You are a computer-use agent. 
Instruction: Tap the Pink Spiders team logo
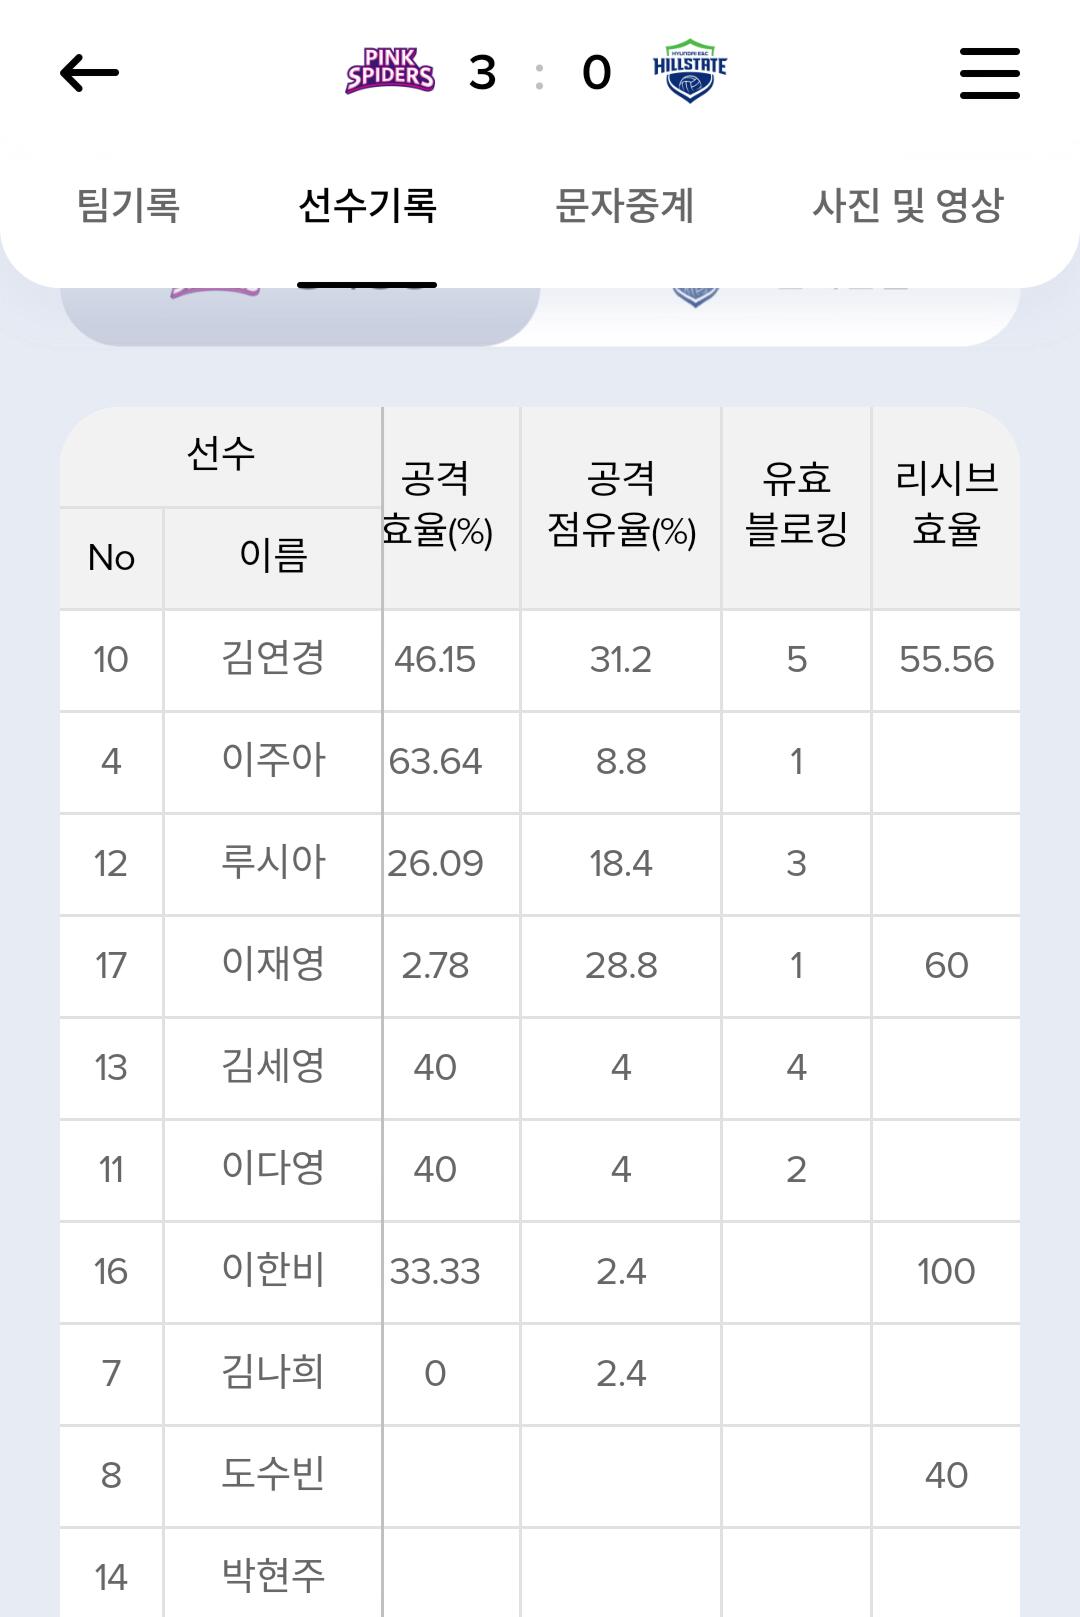(x=390, y=72)
